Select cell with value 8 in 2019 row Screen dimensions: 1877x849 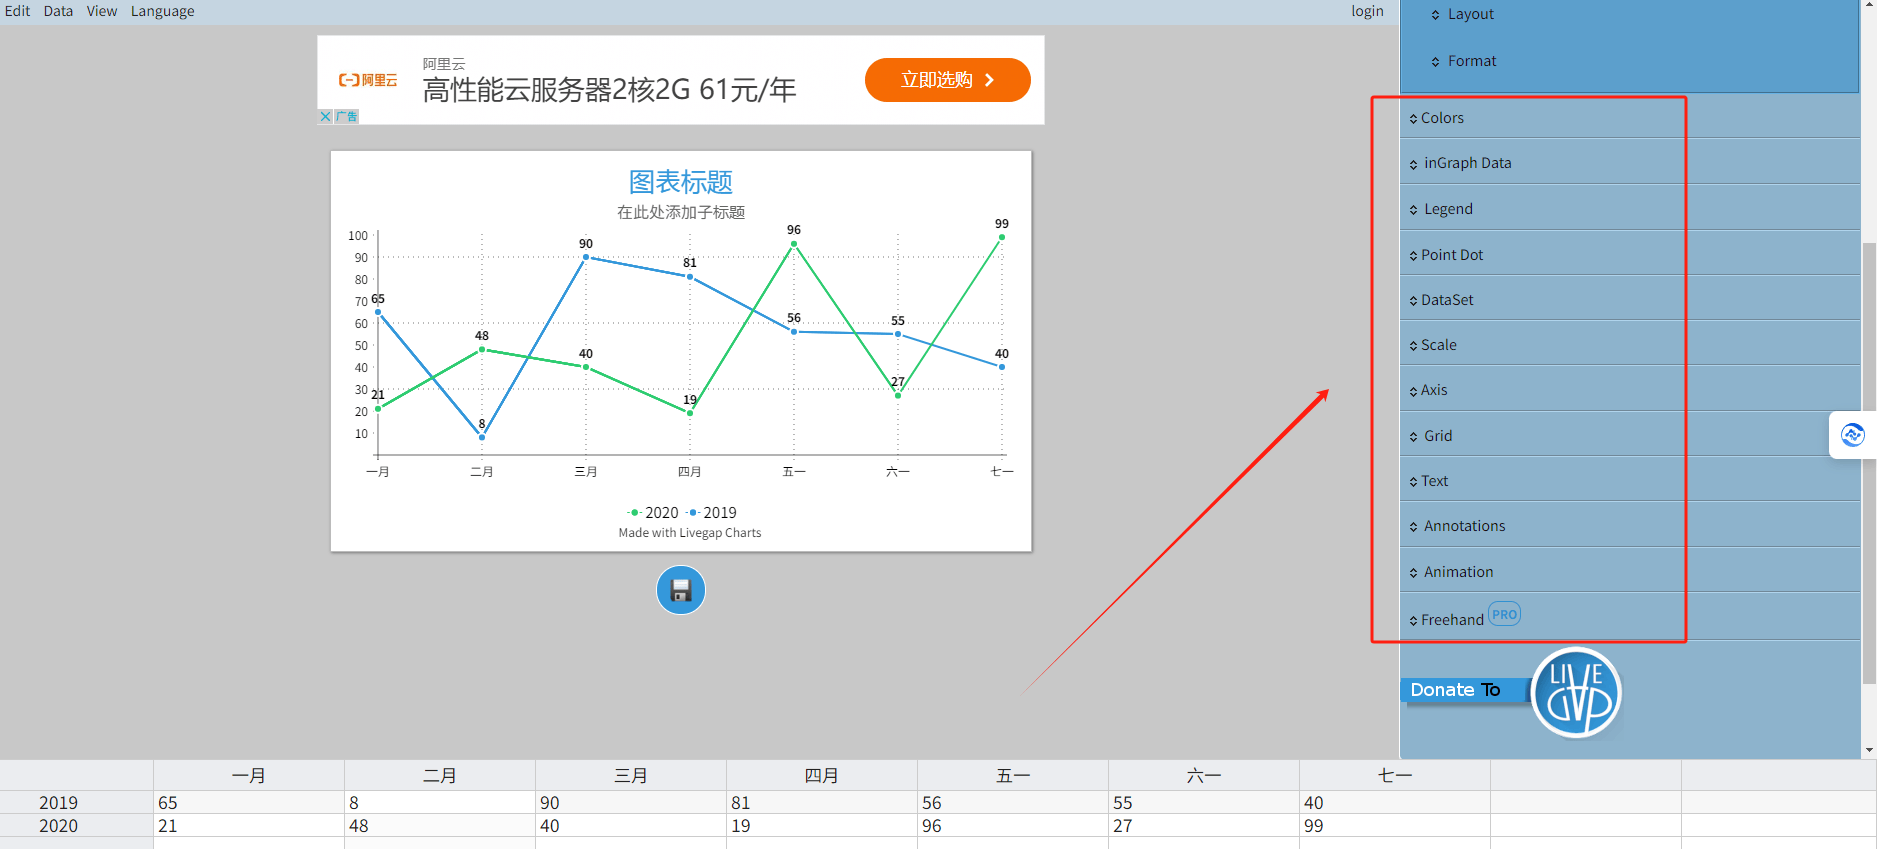click(440, 803)
